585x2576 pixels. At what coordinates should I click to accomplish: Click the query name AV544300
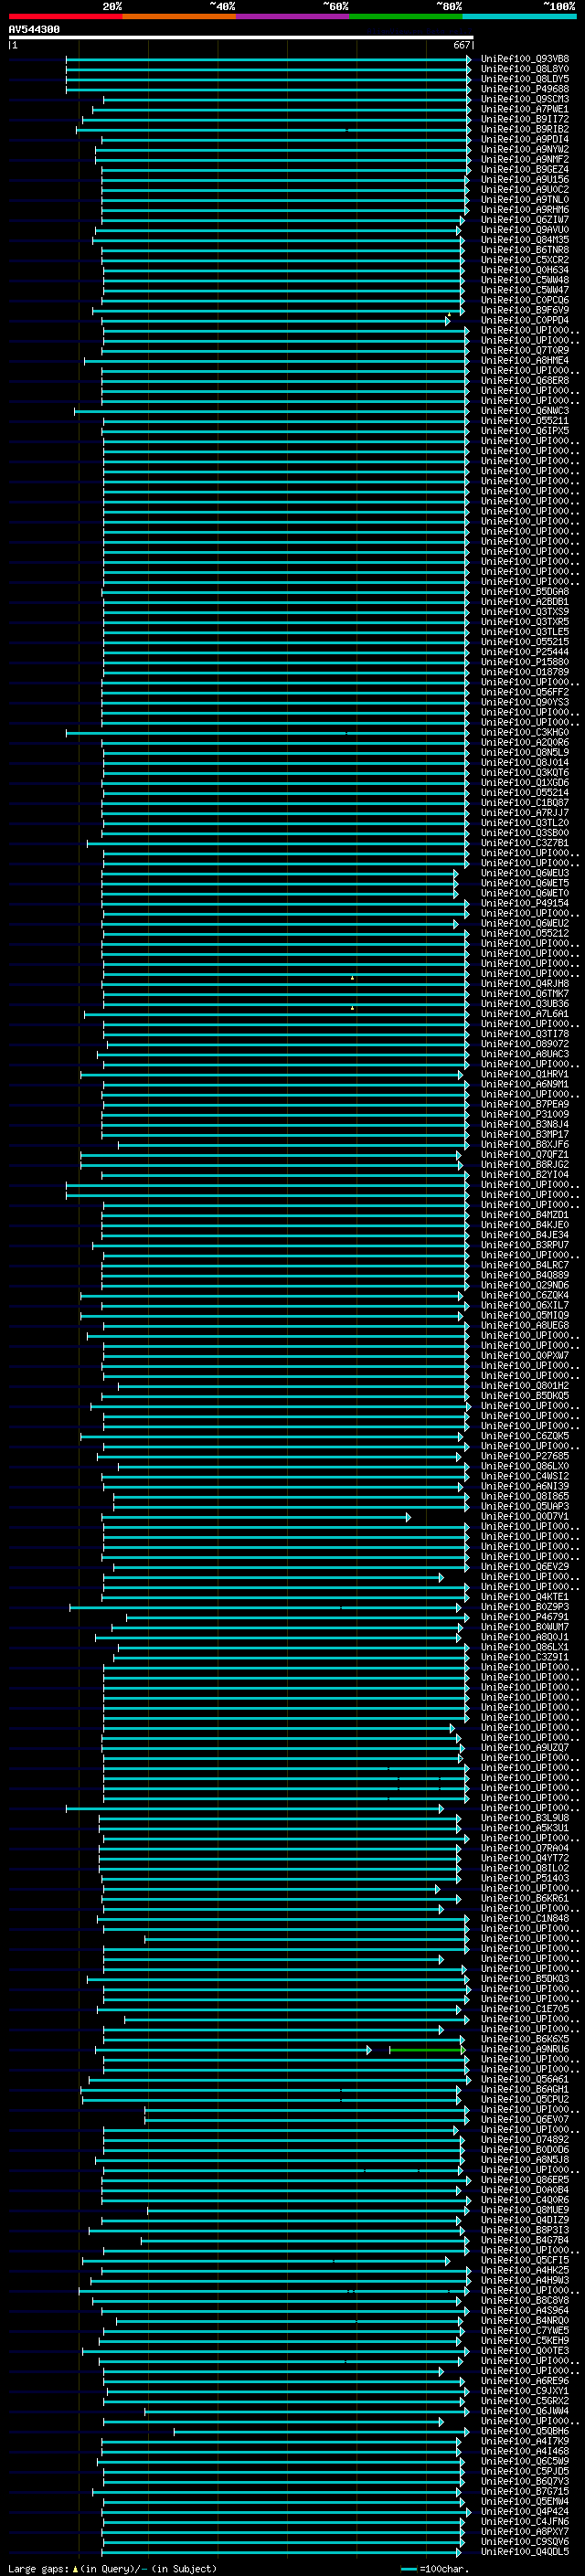[34, 29]
